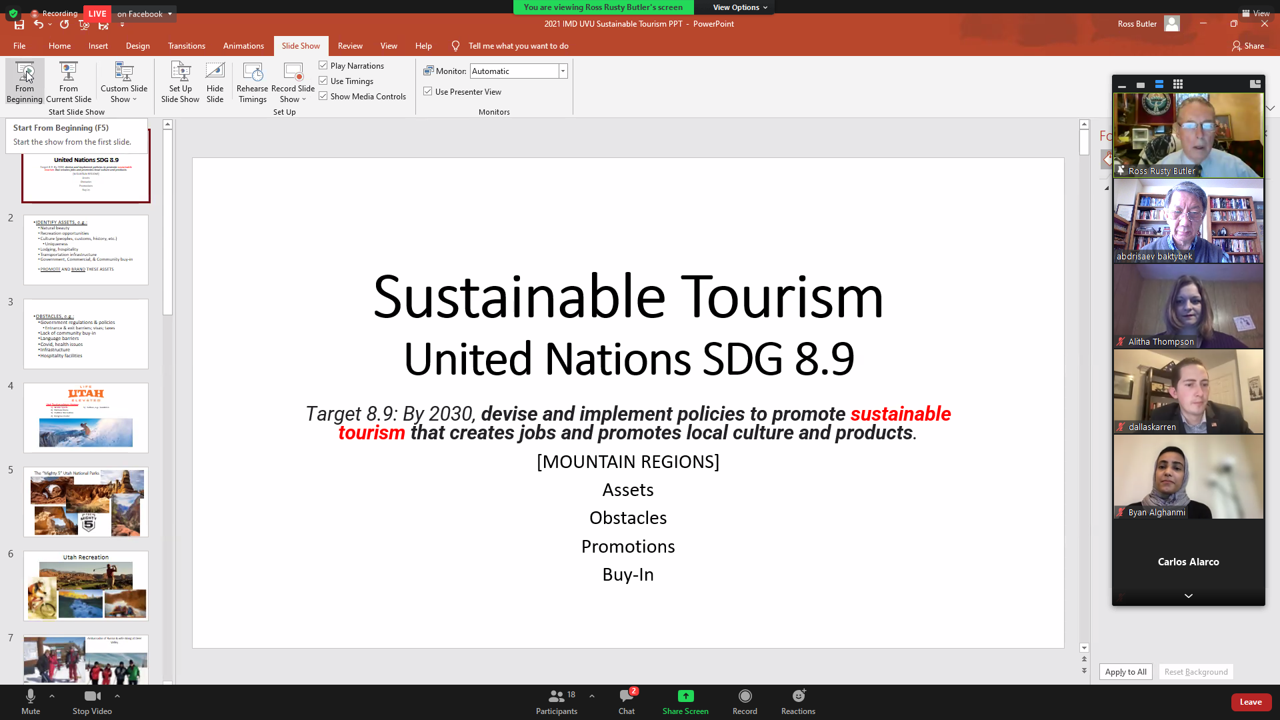Viewport: 1280px width, 720px height.
Task: Start slideshow From Current Slide
Action: point(68,82)
